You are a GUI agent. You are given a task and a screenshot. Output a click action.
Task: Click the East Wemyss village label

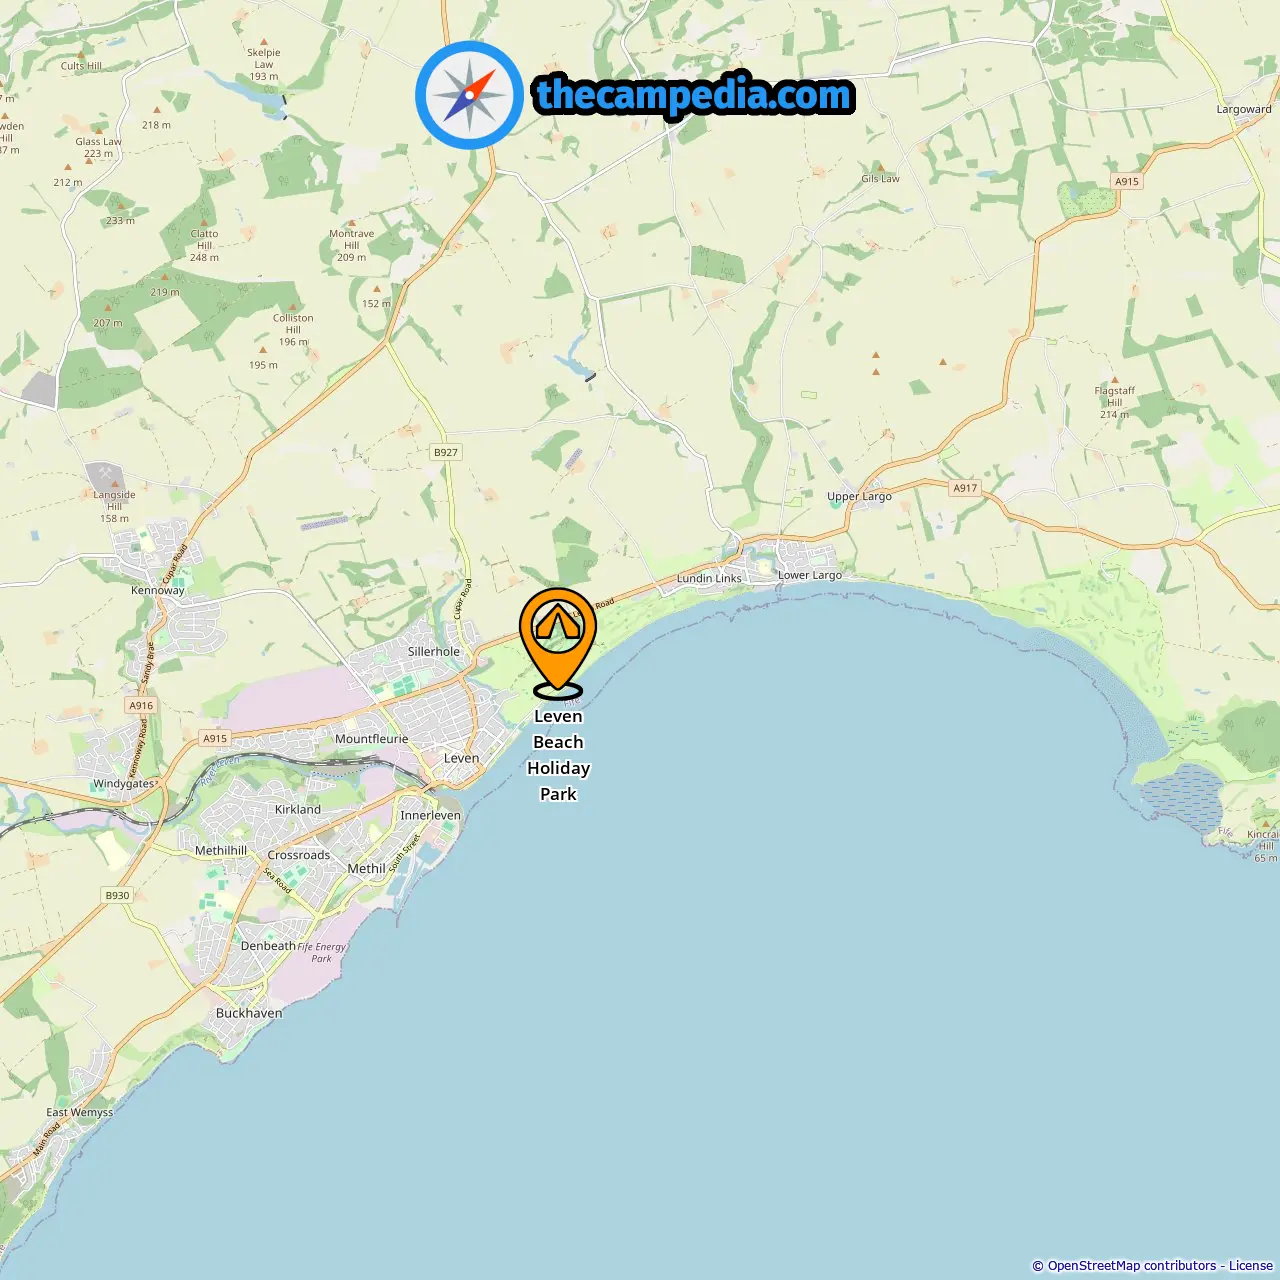point(80,1112)
